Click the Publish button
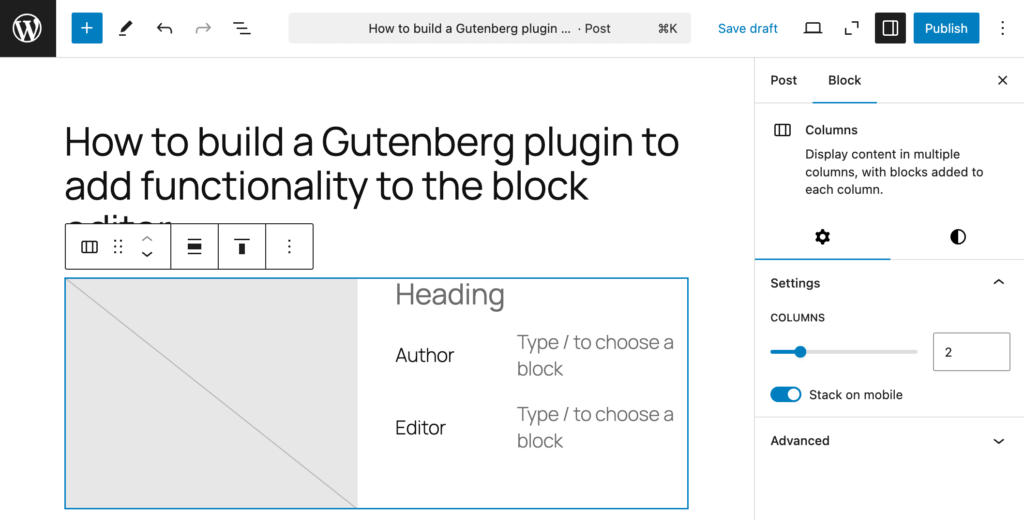1024x520 pixels. tap(946, 28)
